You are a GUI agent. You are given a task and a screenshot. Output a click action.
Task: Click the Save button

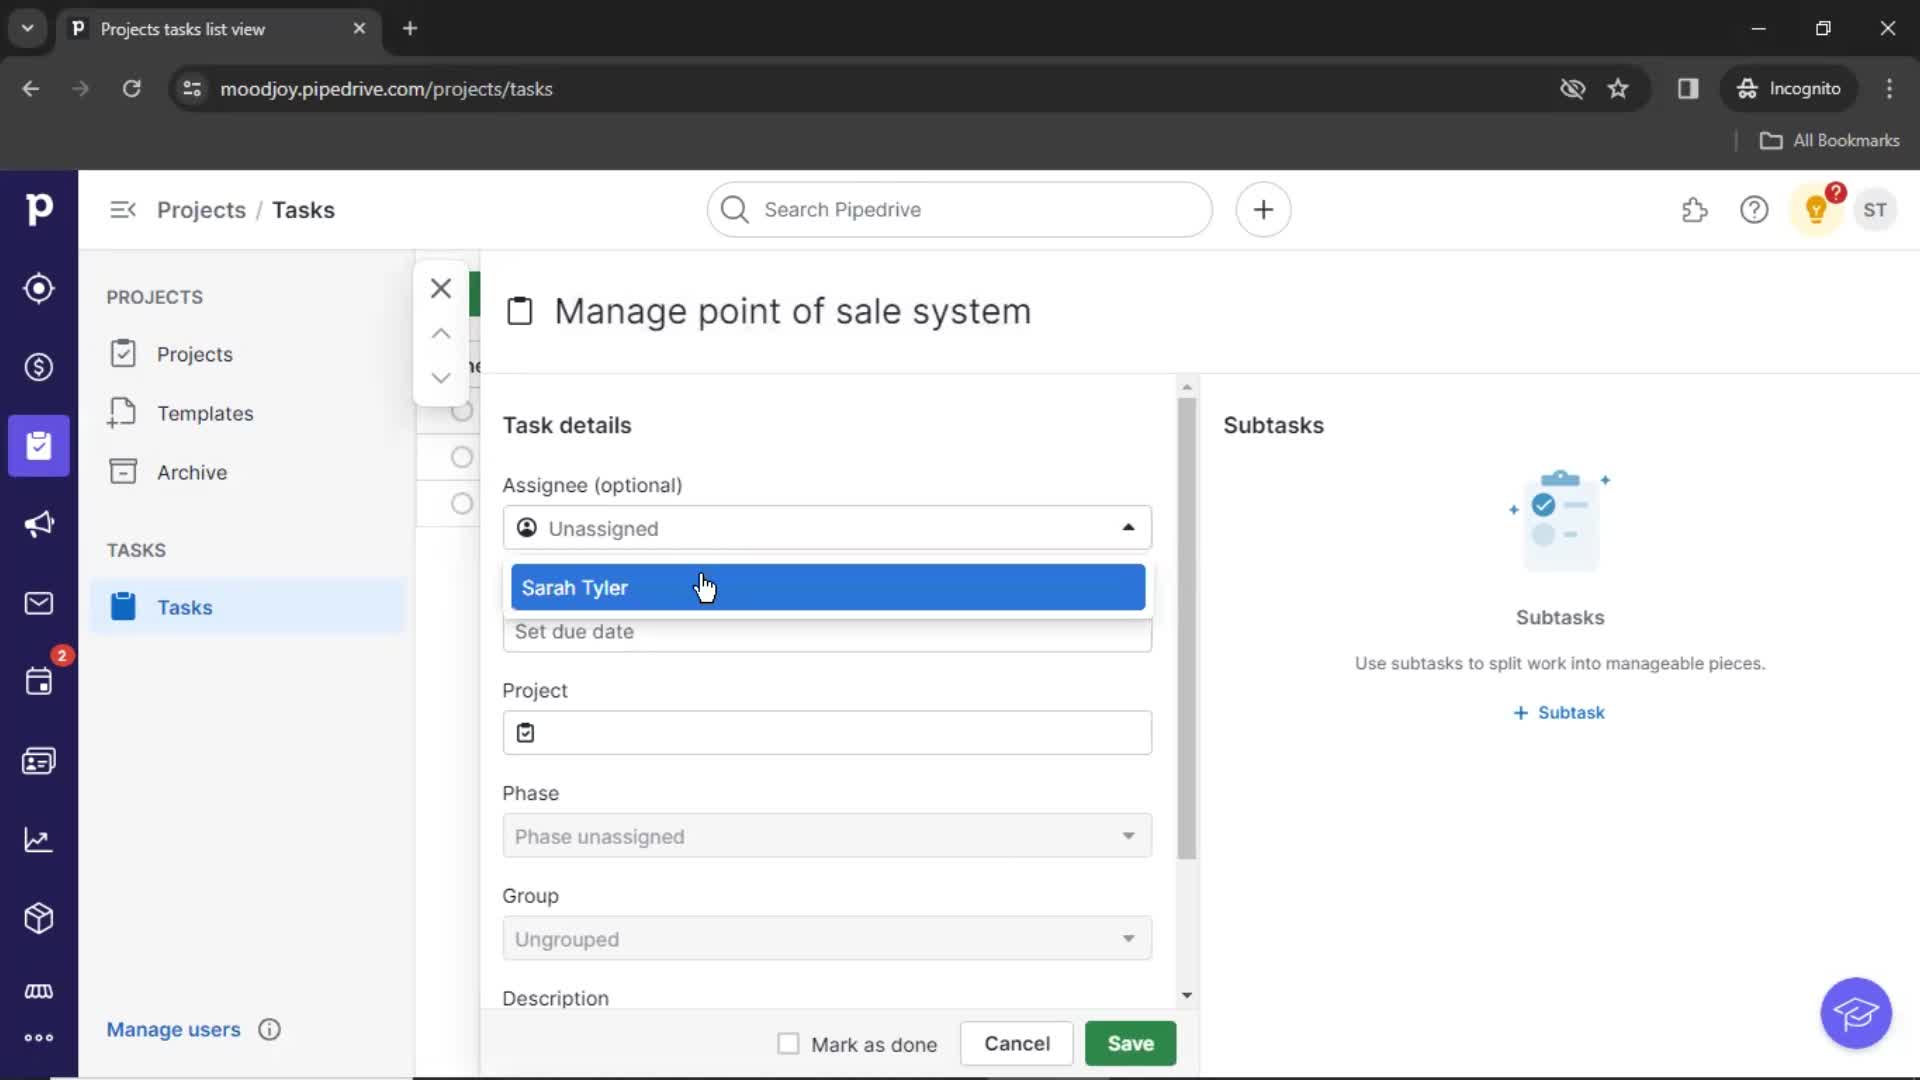[1130, 1043]
